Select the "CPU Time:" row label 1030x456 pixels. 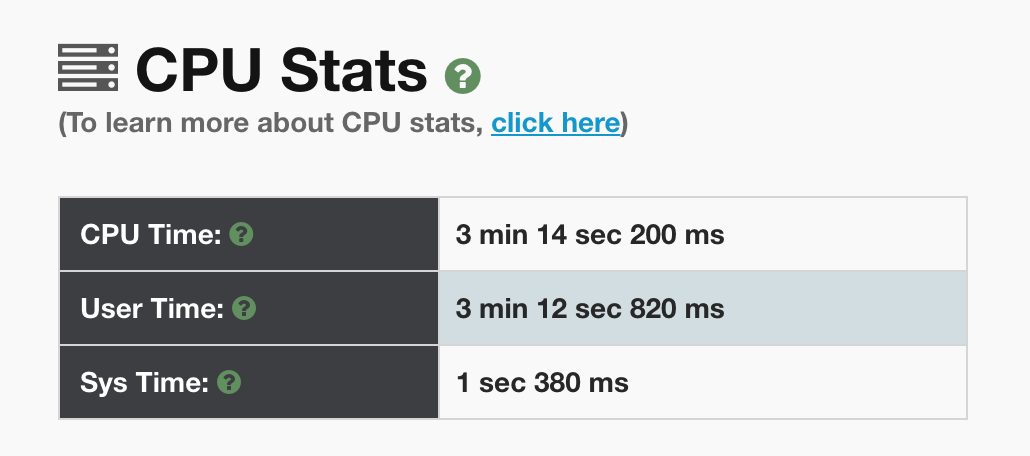[x=150, y=235]
